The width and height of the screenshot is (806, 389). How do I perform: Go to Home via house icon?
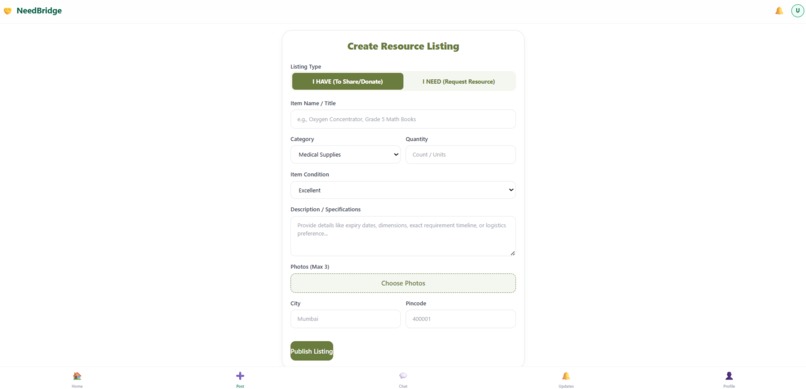click(77, 376)
